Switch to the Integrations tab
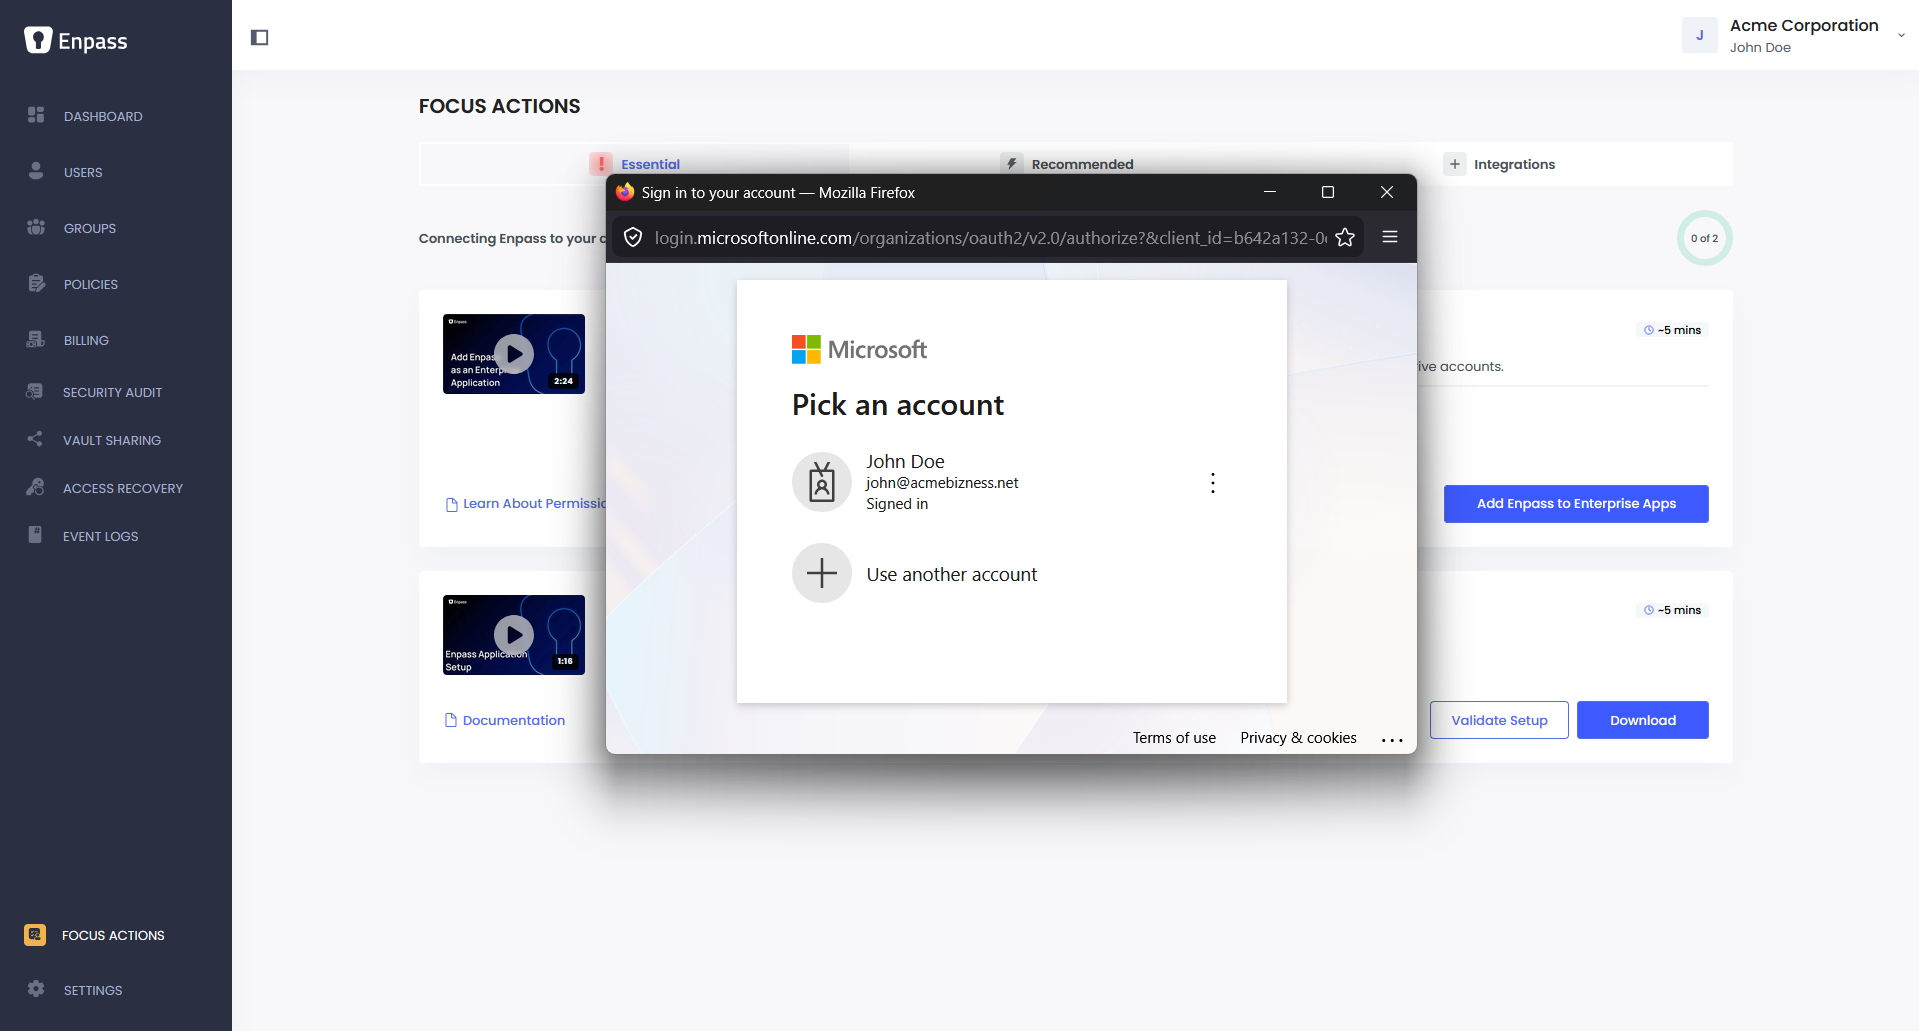The width and height of the screenshot is (1919, 1031). [1499, 164]
